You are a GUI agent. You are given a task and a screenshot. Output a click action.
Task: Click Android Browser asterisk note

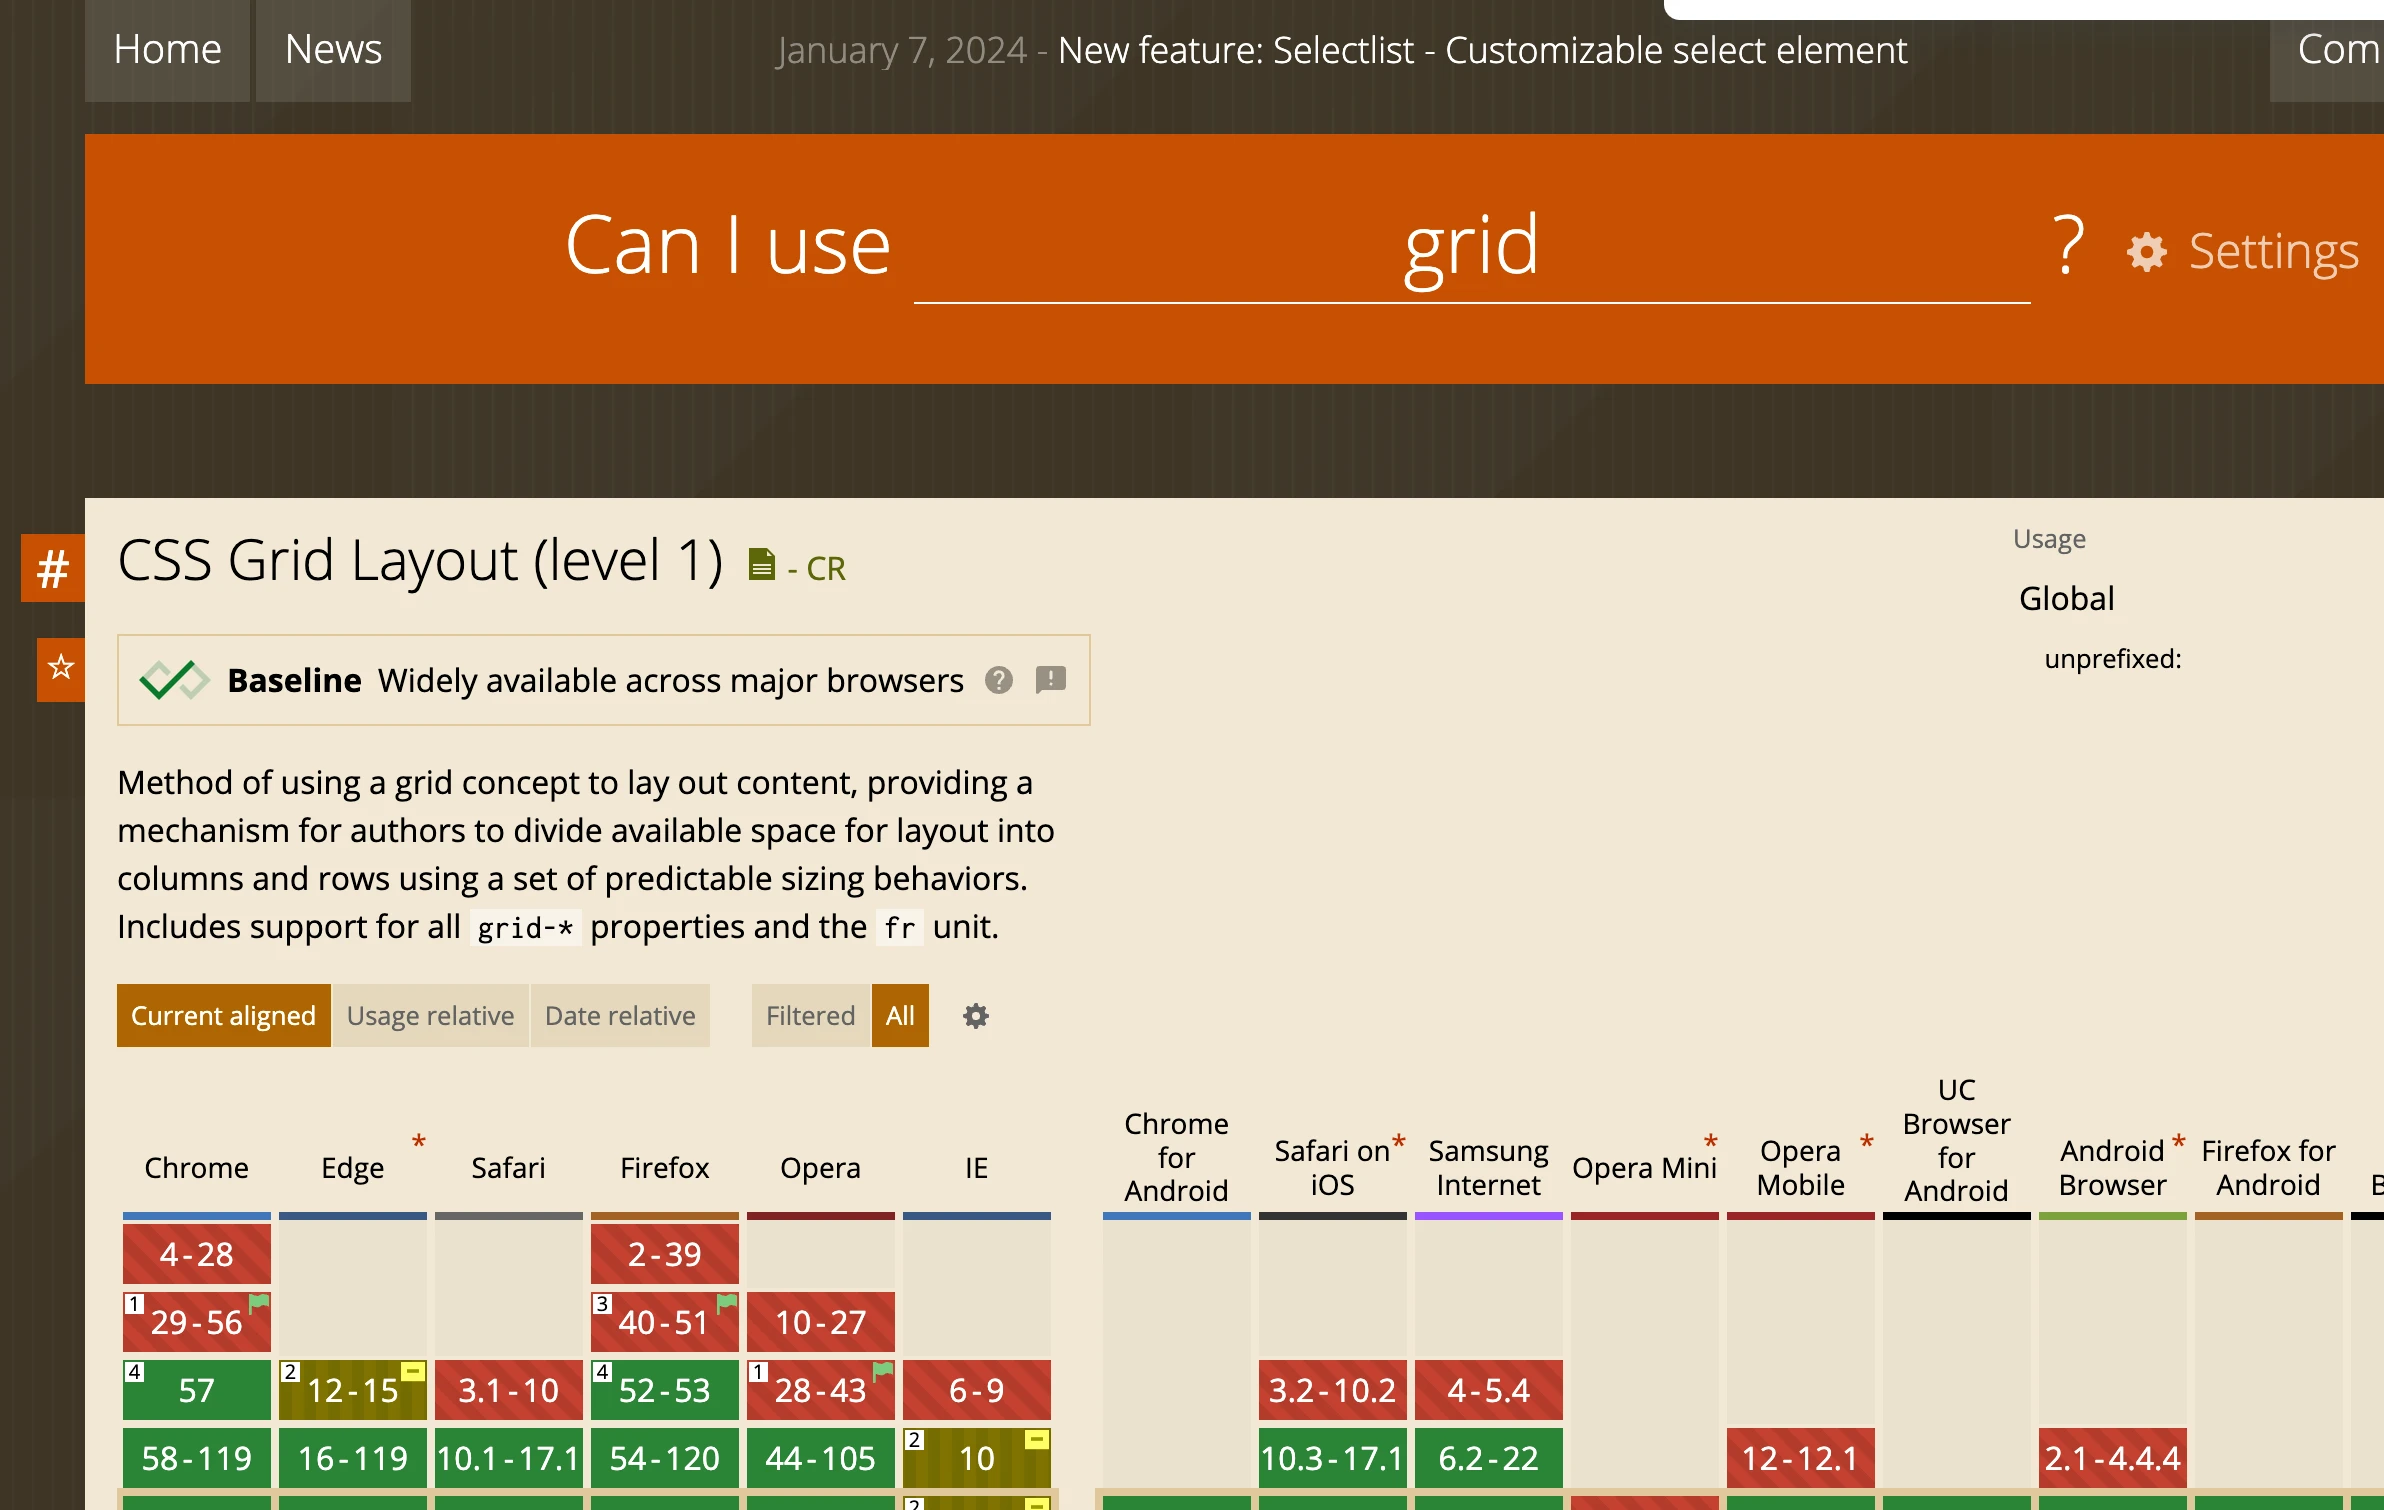[x=2178, y=1143]
